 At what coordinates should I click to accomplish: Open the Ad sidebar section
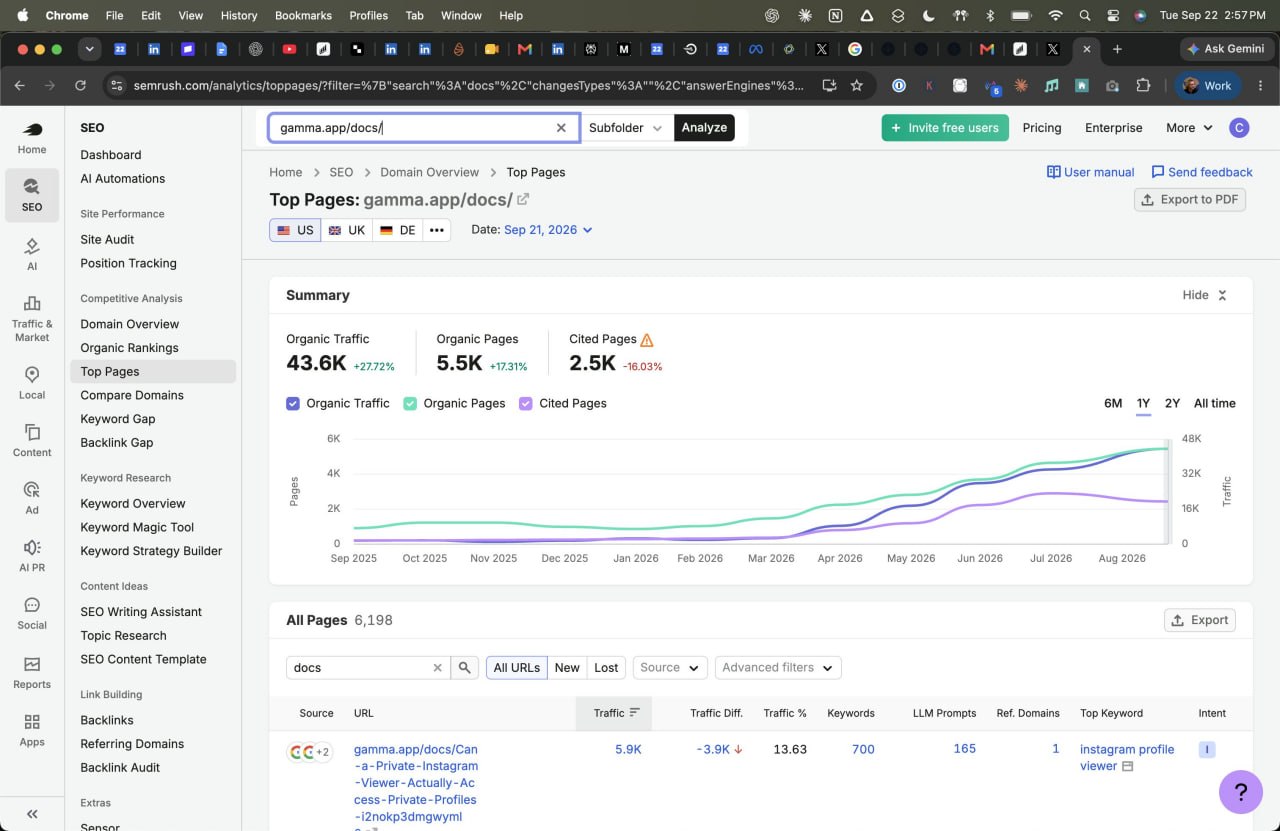tap(32, 497)
